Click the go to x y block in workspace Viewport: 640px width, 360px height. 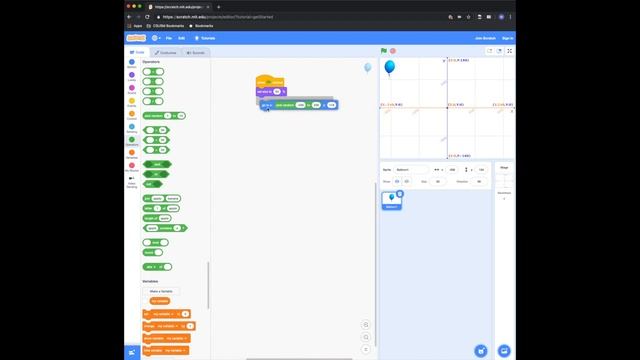pyautogui.click(x=299, y=105)
